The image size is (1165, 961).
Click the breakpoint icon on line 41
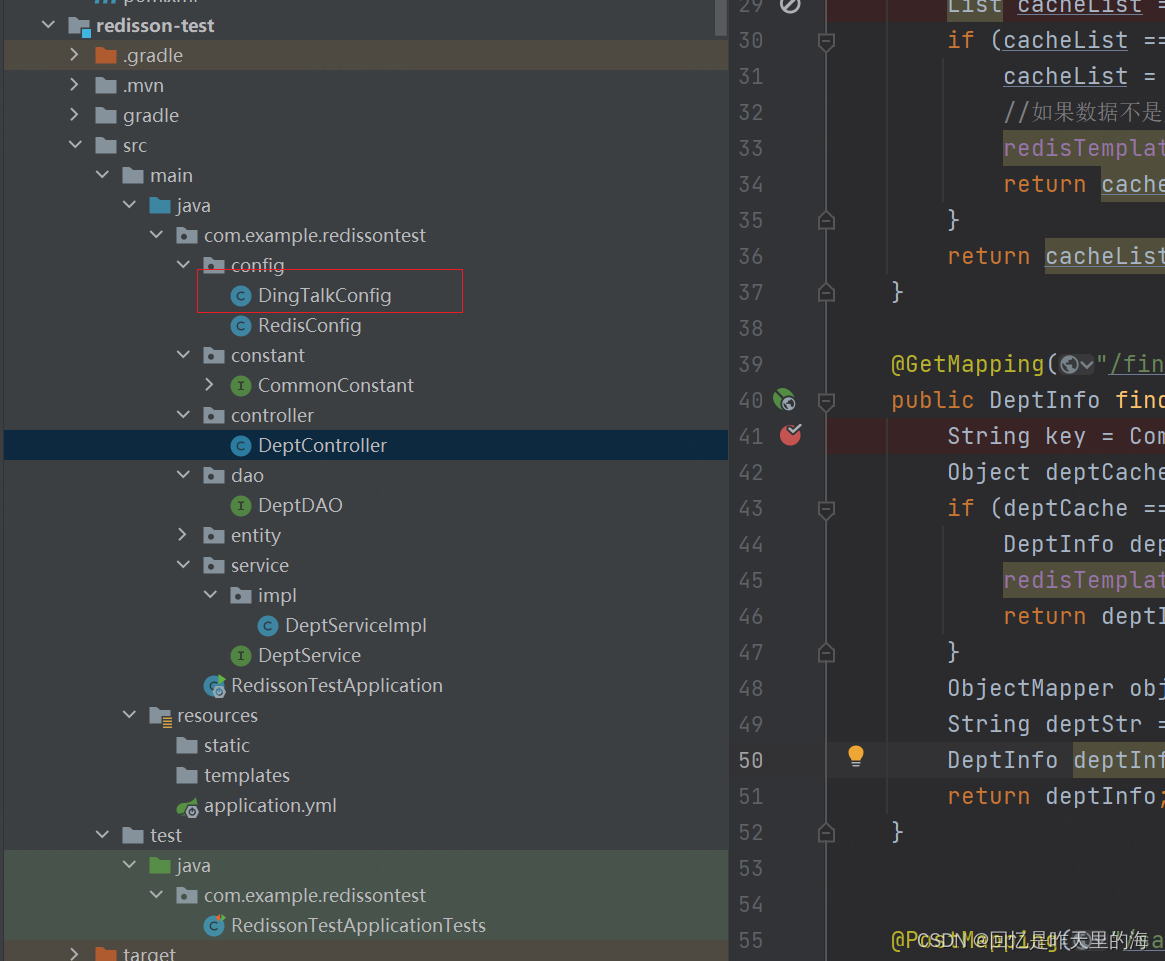click(x=791, y=435)
